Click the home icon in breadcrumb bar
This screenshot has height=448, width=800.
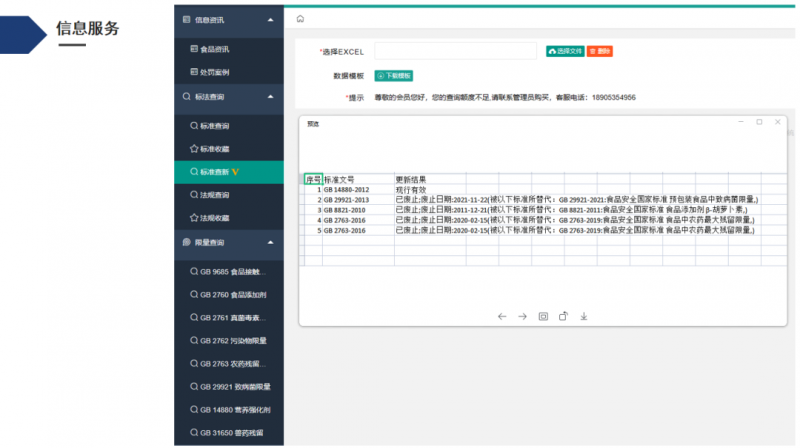click(300, 19)
